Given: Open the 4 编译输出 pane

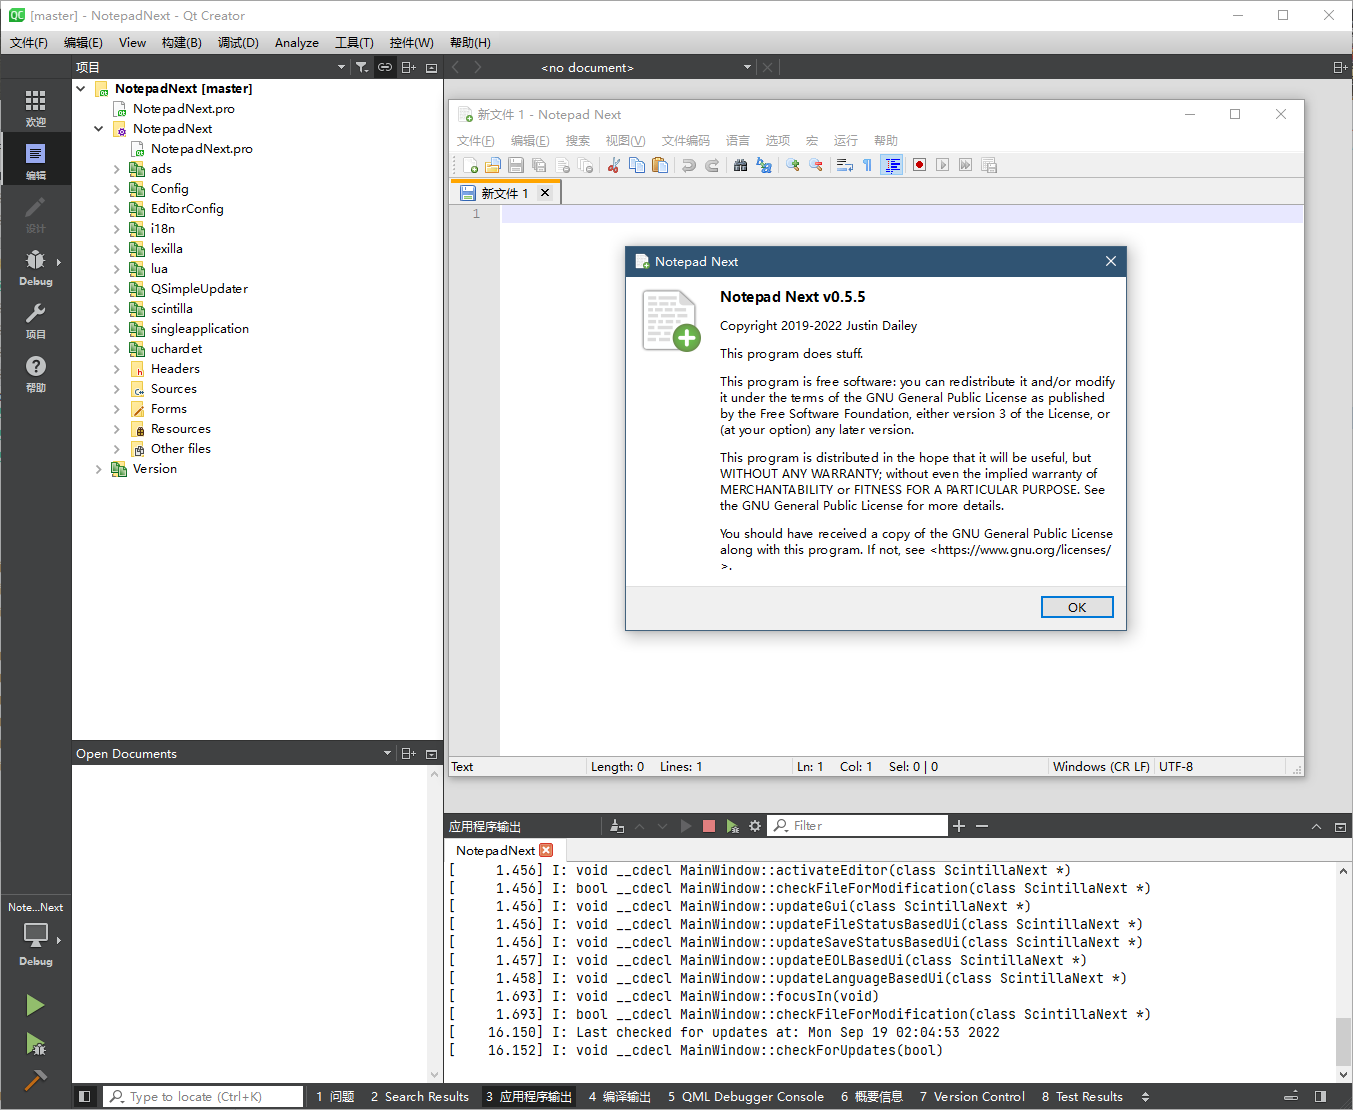Looking at the screenshot, I should pyautogui.click(x=620, y=1097).
